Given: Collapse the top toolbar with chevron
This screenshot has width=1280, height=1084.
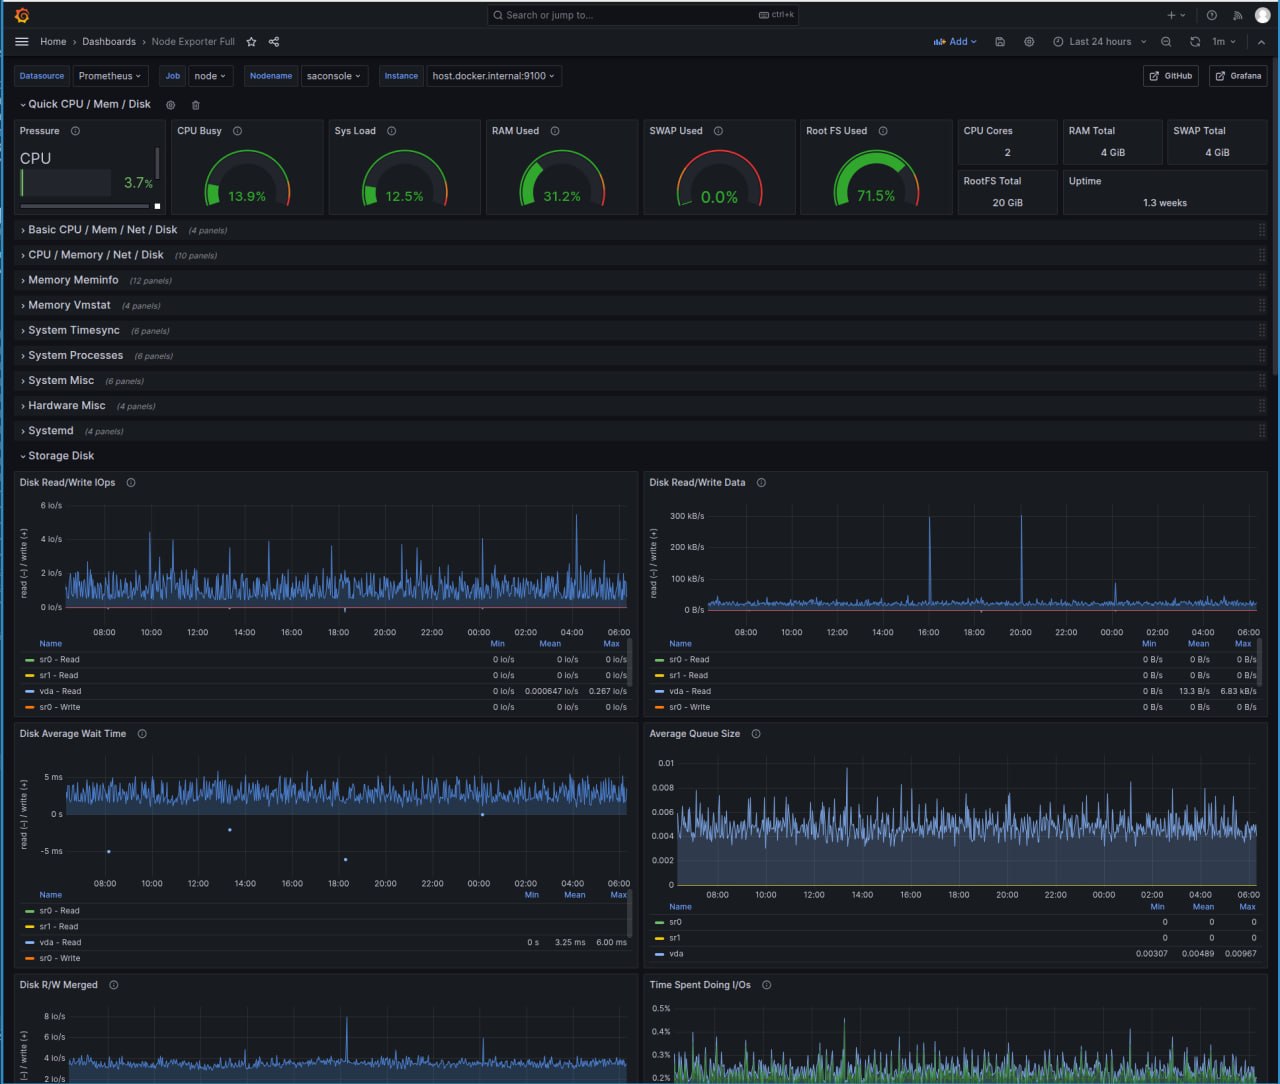Looking at the screenshot, I should [x=1261, y=42].
